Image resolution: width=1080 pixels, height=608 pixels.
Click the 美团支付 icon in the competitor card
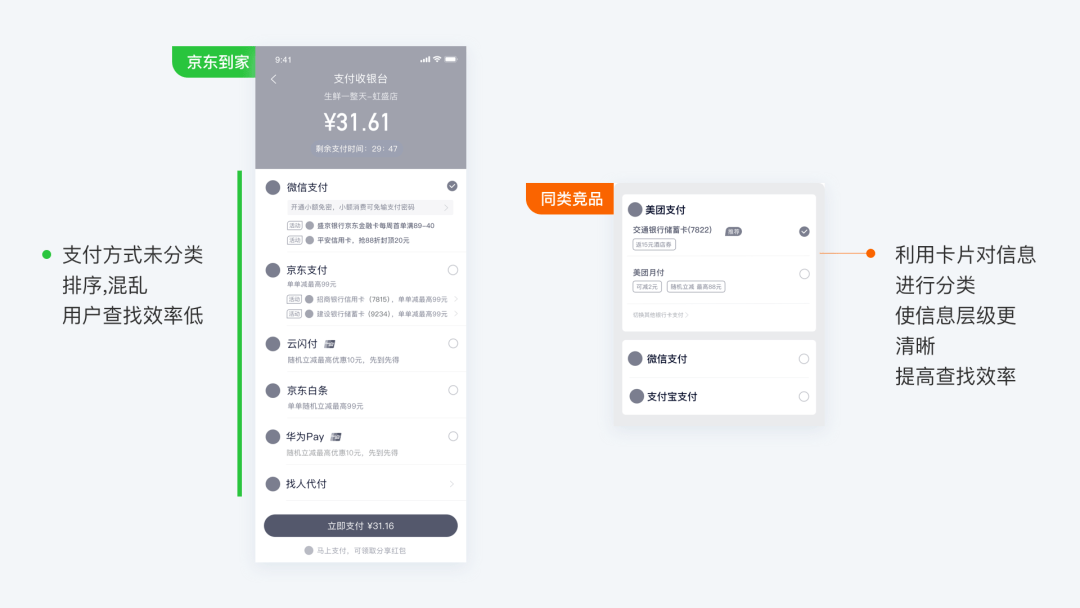635,209
